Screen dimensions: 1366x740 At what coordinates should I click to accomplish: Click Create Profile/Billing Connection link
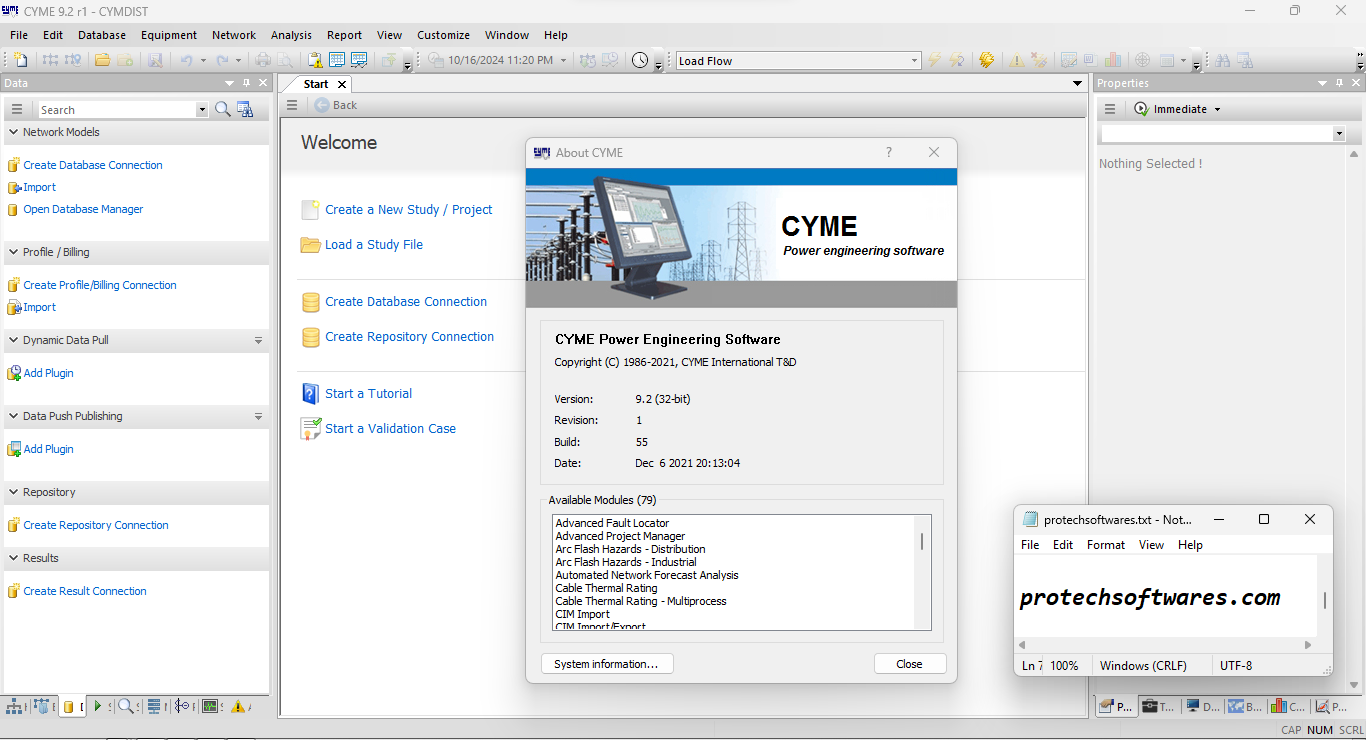(x=100, y=286)
